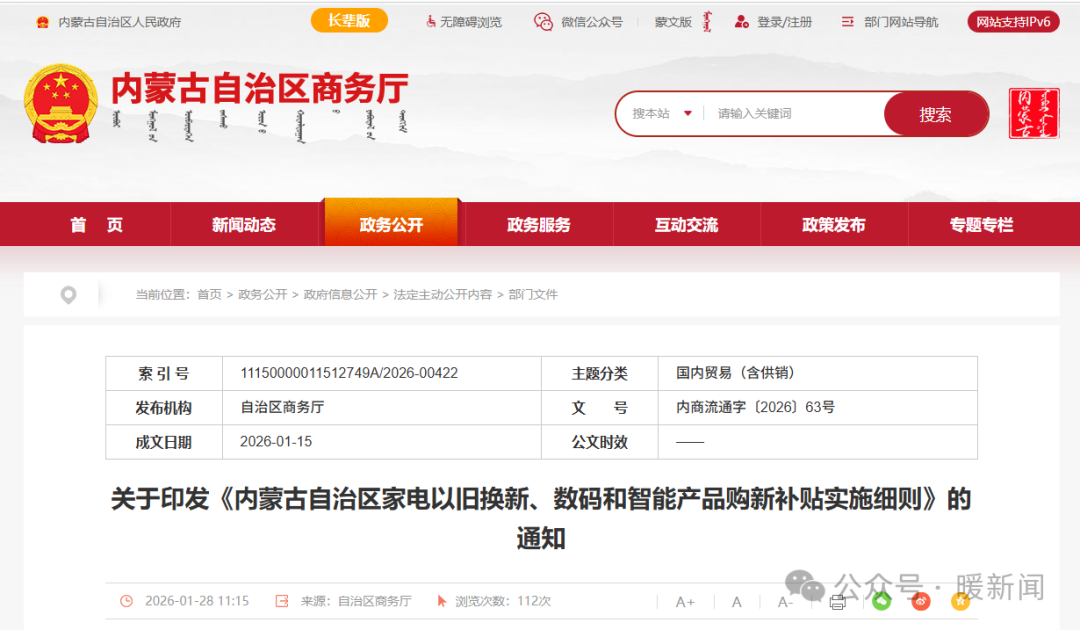The height and width of the screenshot is (630, 1080).
Task: Share article via green WeChat icon
Action: tap(881, 601)
